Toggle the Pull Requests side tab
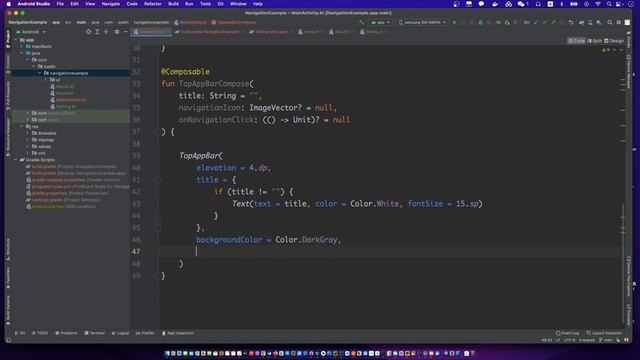Viewport: 640px width, 360px height. click(x=8, y=96)
